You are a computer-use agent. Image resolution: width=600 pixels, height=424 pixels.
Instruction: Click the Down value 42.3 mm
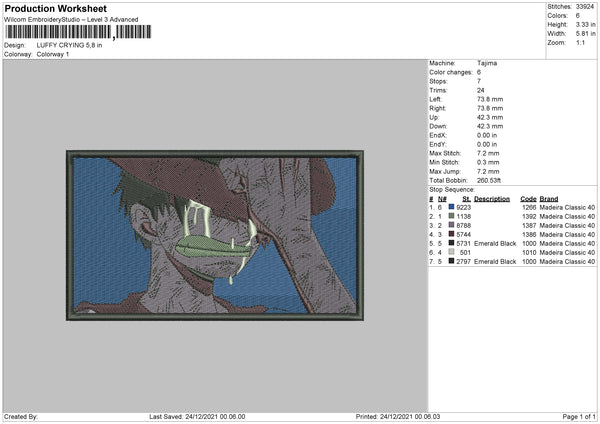pos(490,126)
